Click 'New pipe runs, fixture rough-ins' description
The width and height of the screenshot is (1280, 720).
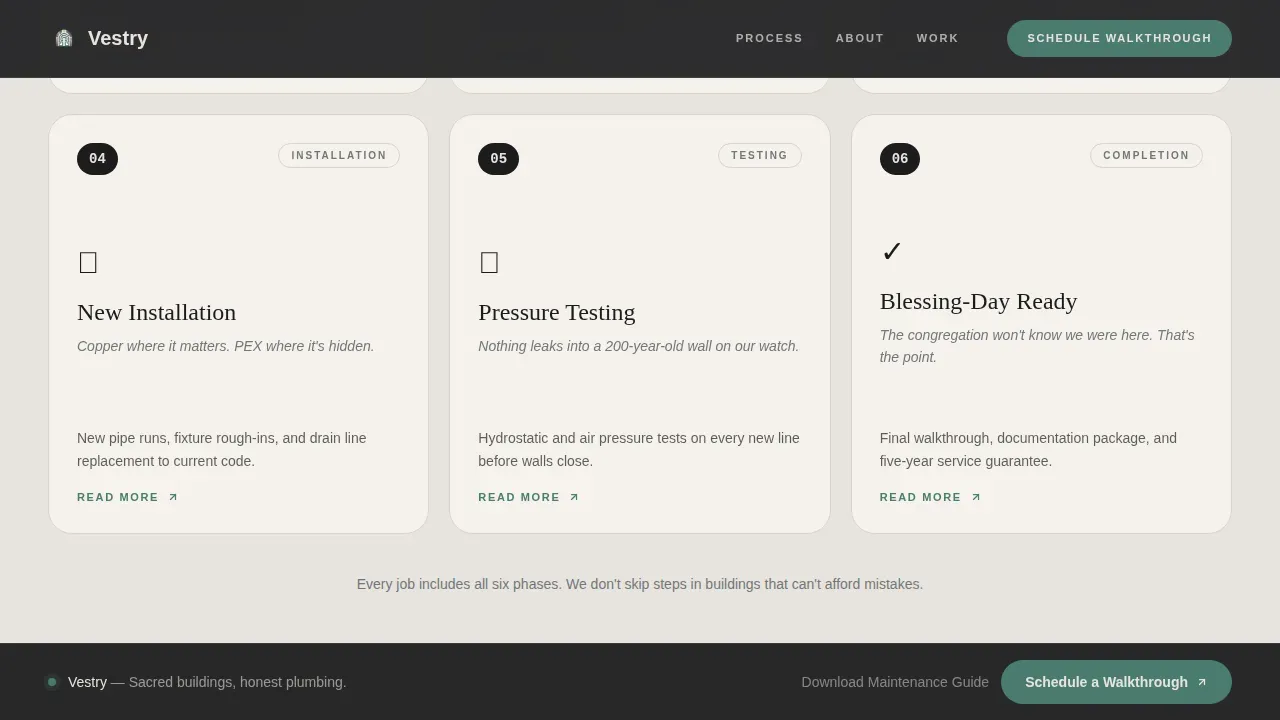pos(222,450)
